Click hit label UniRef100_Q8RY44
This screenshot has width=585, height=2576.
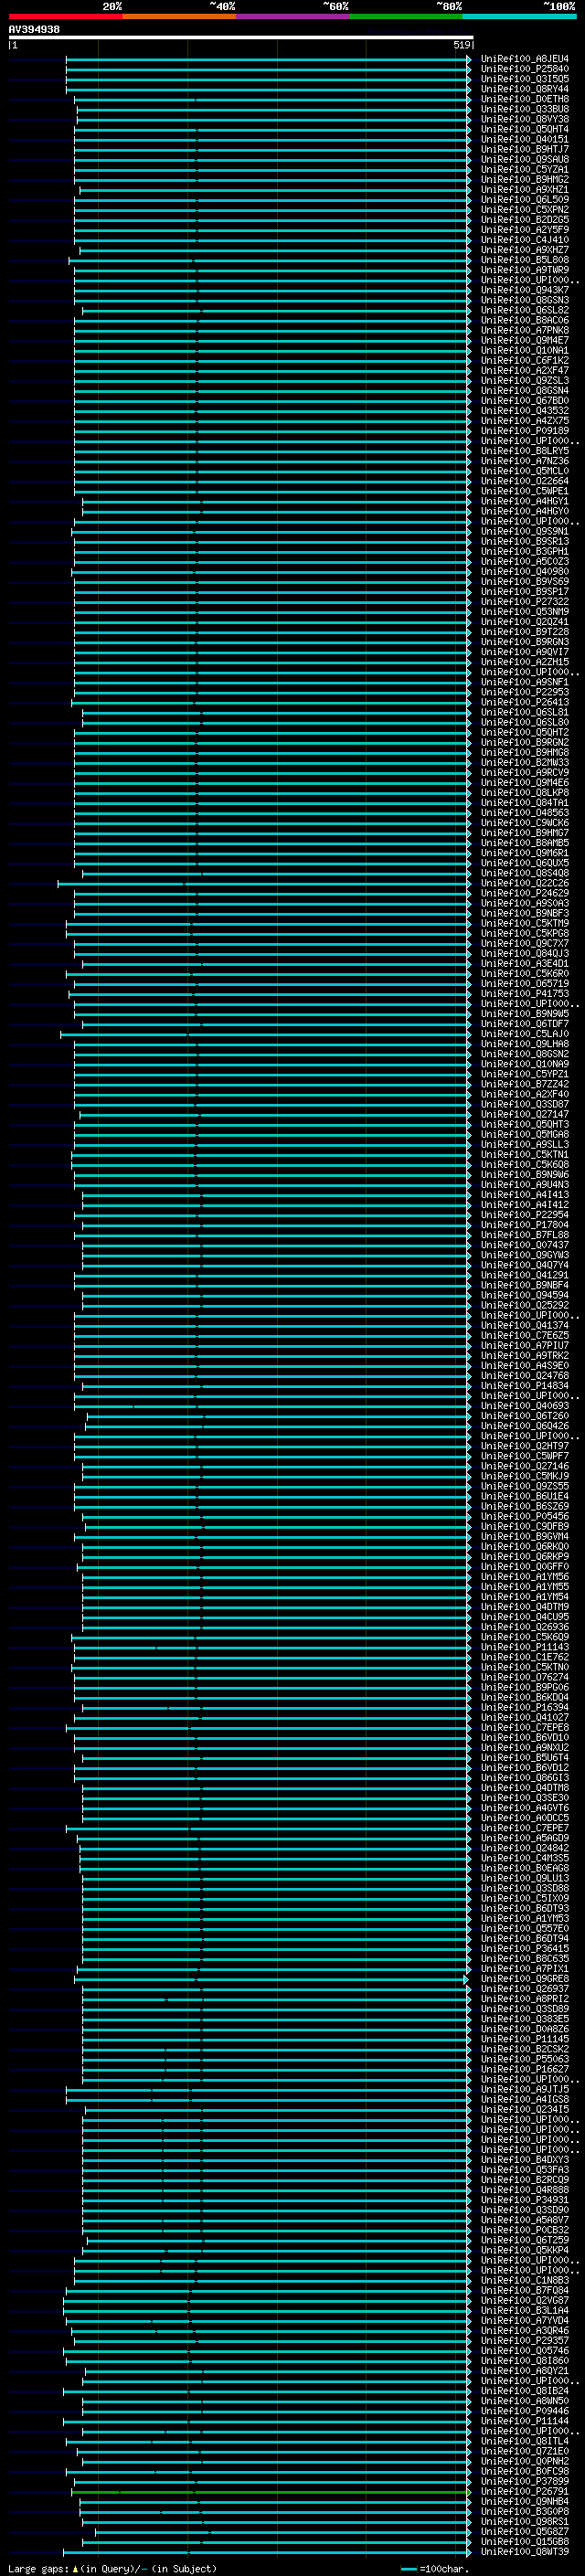[525, 89]
